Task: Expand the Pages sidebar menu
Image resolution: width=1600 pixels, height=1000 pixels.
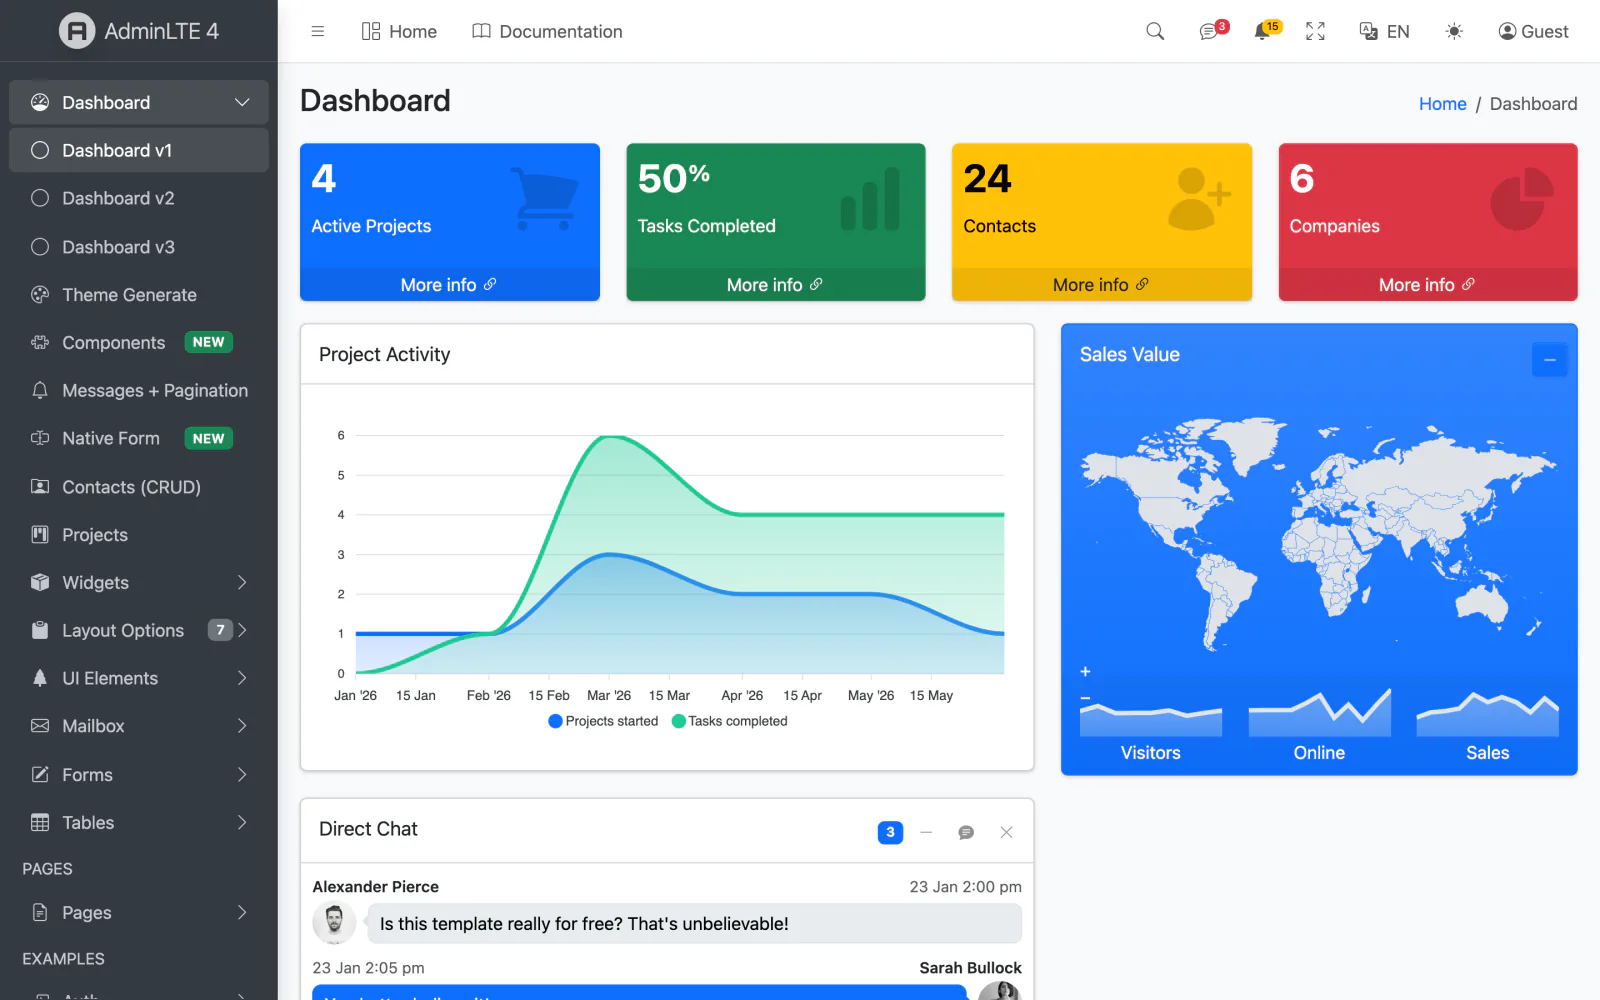Action: [139, 913]
